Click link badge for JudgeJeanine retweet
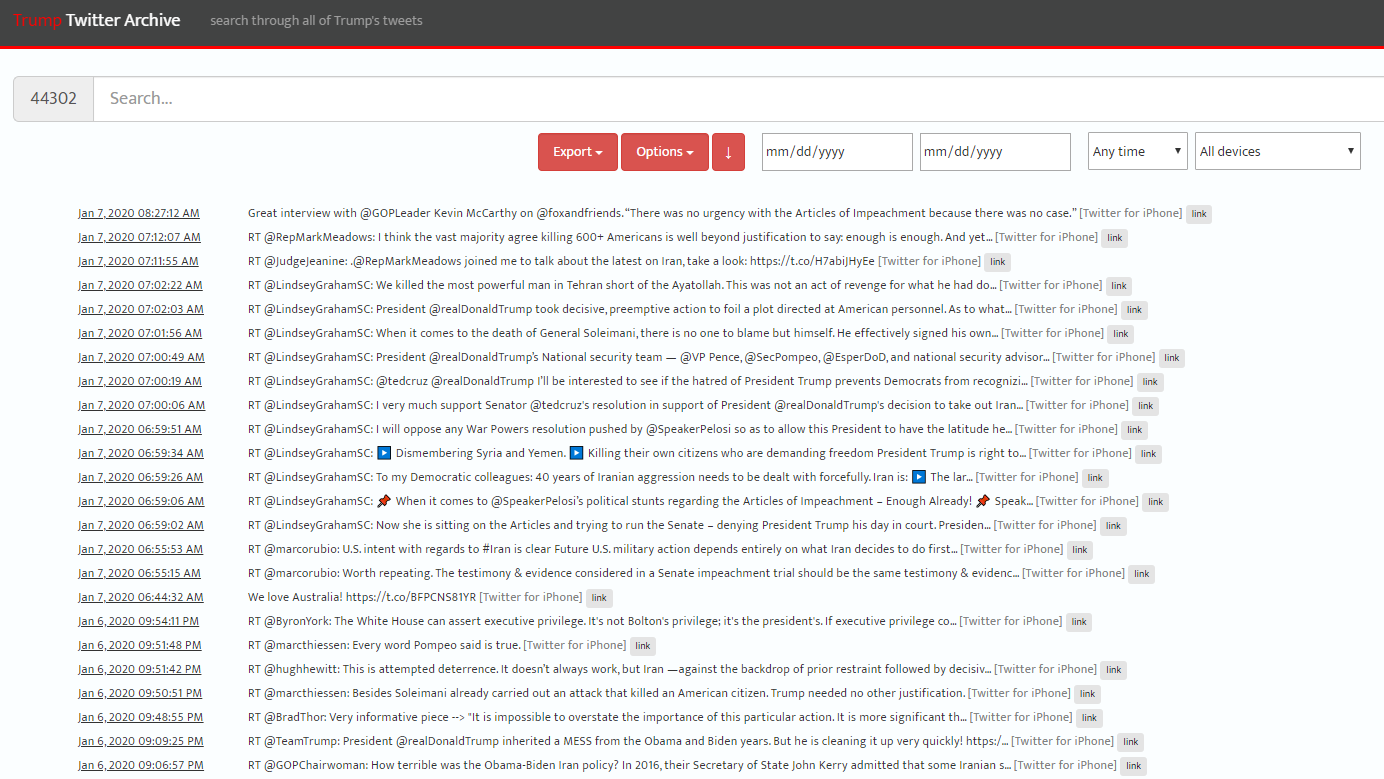 997,262
